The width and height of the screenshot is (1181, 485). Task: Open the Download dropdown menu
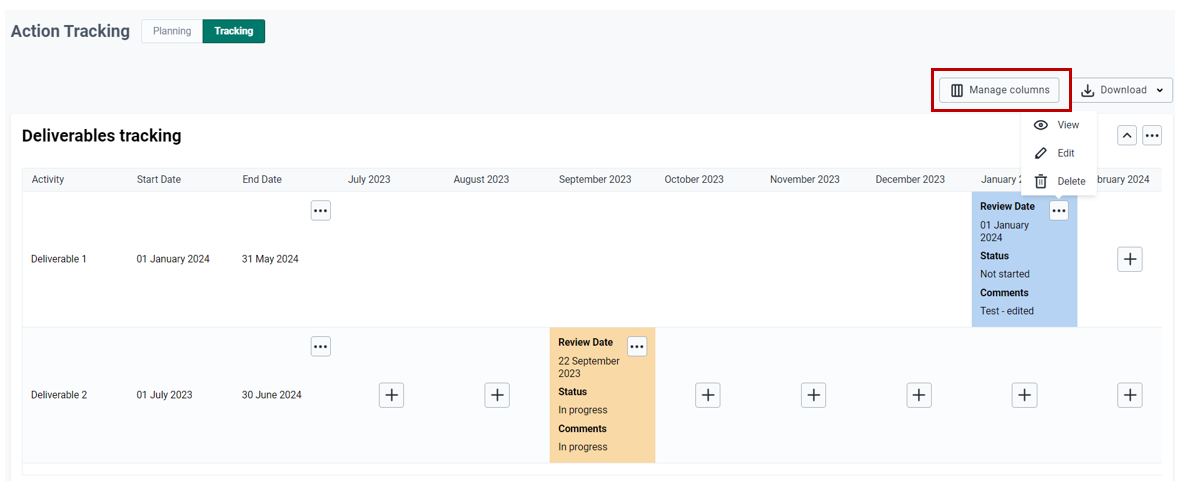(1121, 90)
